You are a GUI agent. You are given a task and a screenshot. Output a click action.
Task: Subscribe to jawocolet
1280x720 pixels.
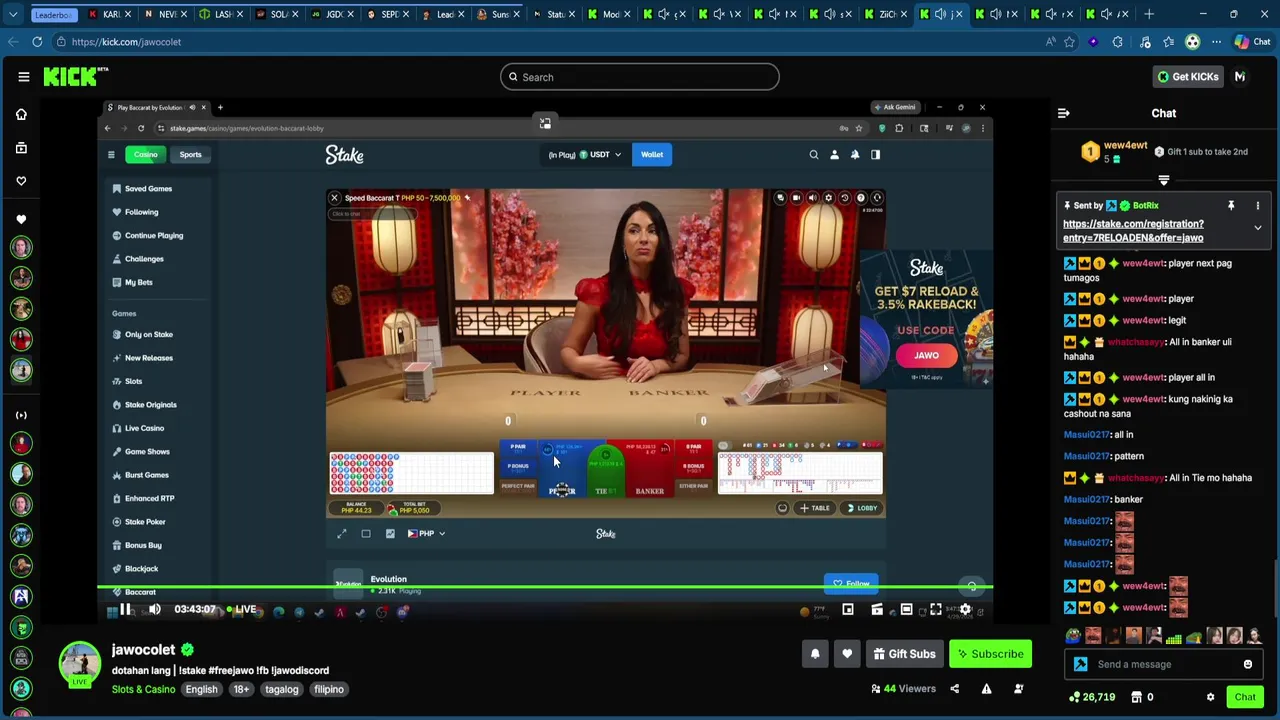click(990, 654)
